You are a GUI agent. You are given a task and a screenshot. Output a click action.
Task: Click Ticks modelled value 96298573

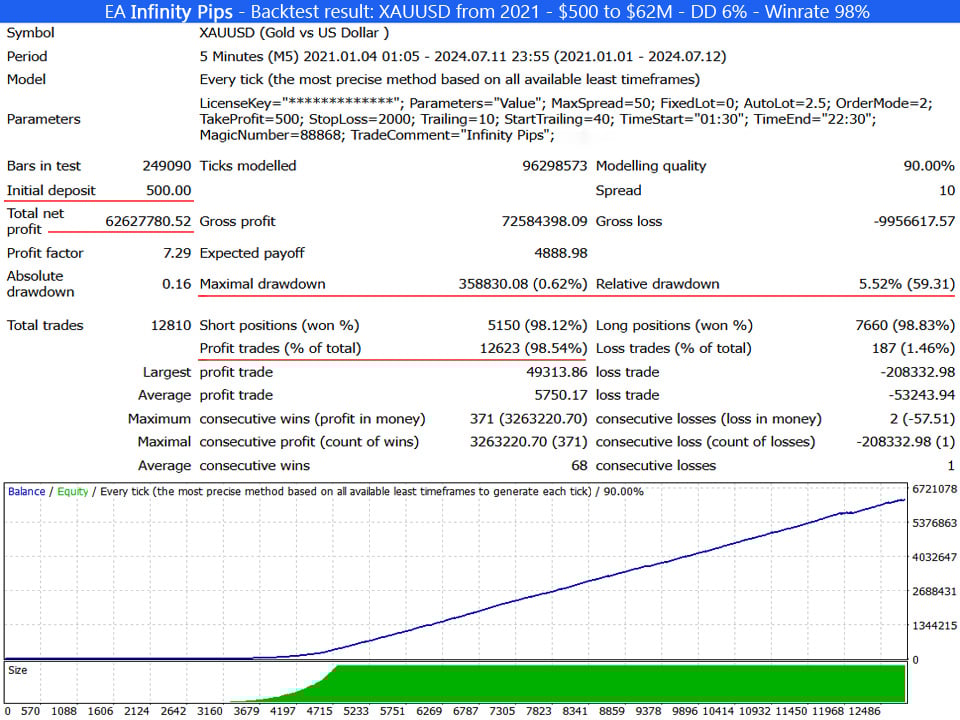[x=554, y=166]
